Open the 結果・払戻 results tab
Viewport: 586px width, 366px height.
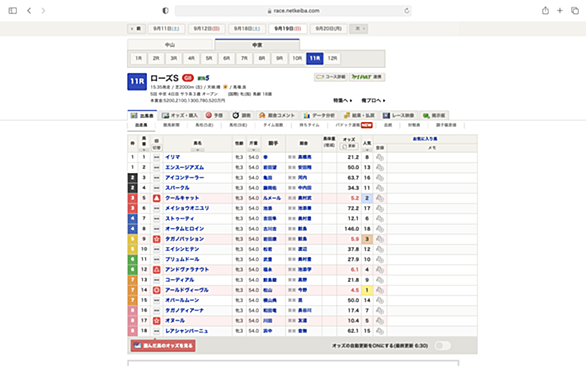point(360,116)
